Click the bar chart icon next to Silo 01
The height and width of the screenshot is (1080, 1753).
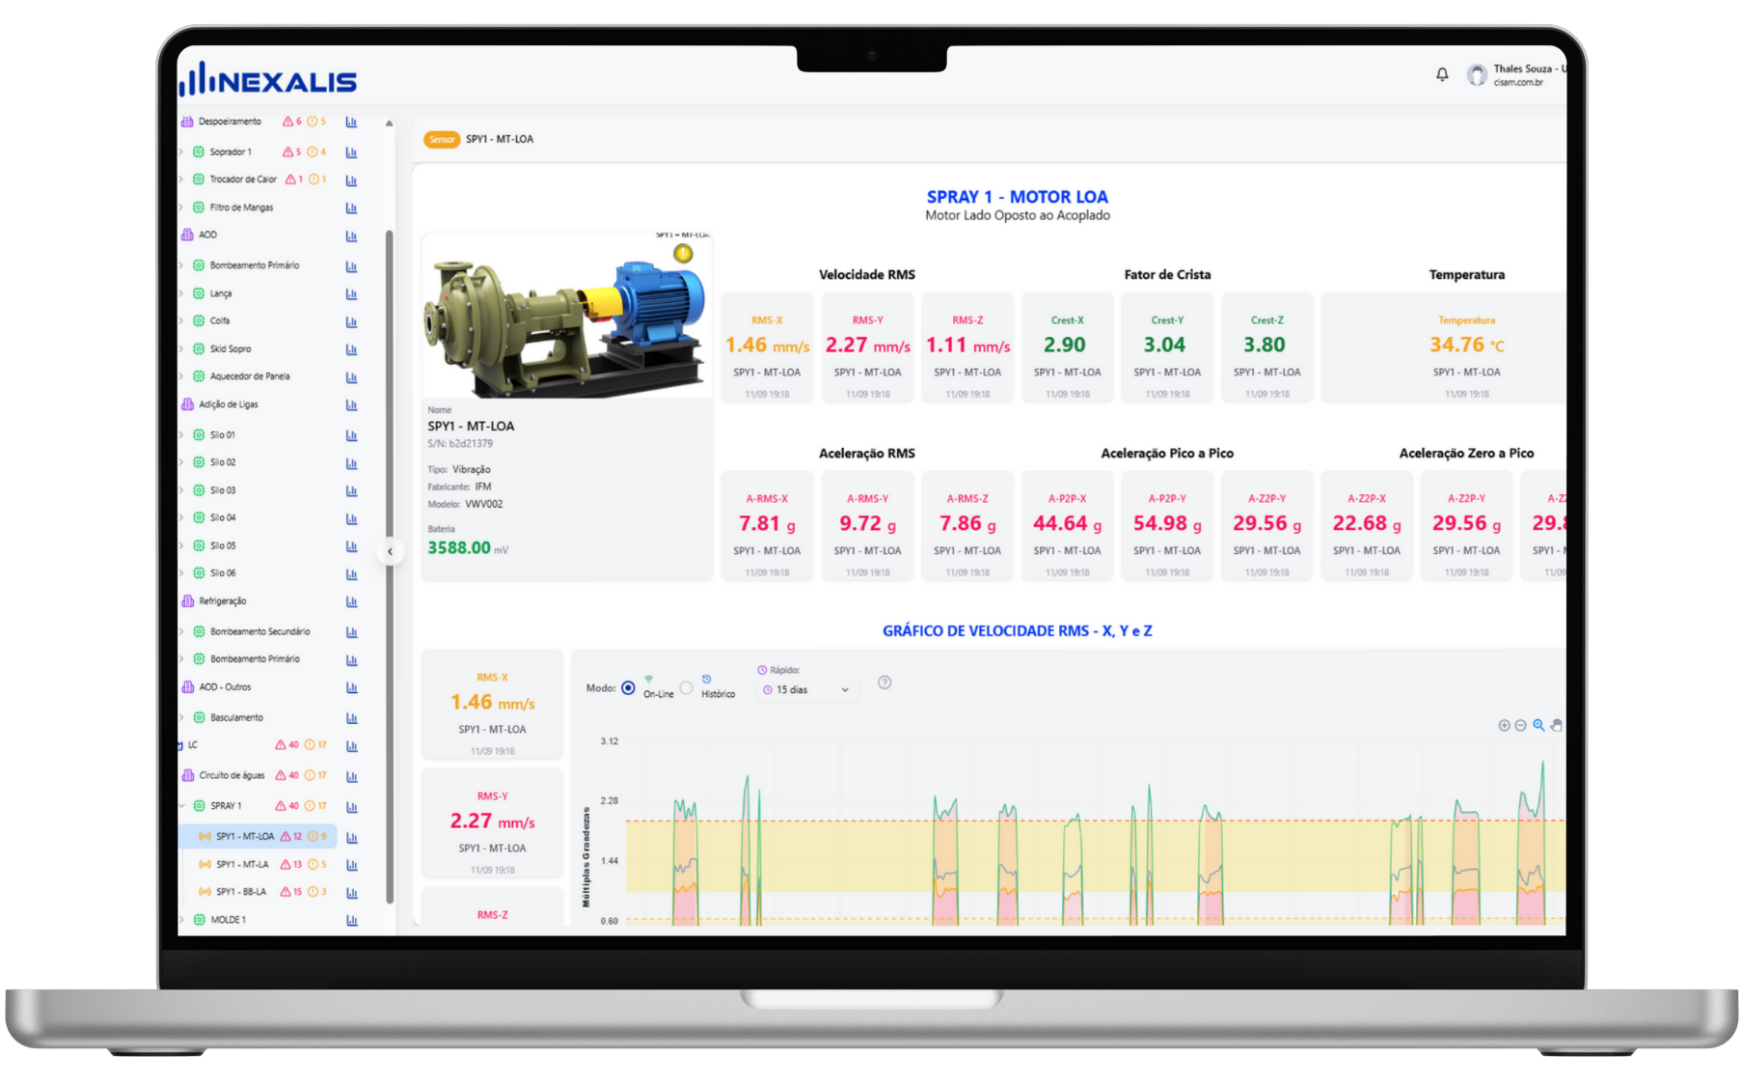350,435
